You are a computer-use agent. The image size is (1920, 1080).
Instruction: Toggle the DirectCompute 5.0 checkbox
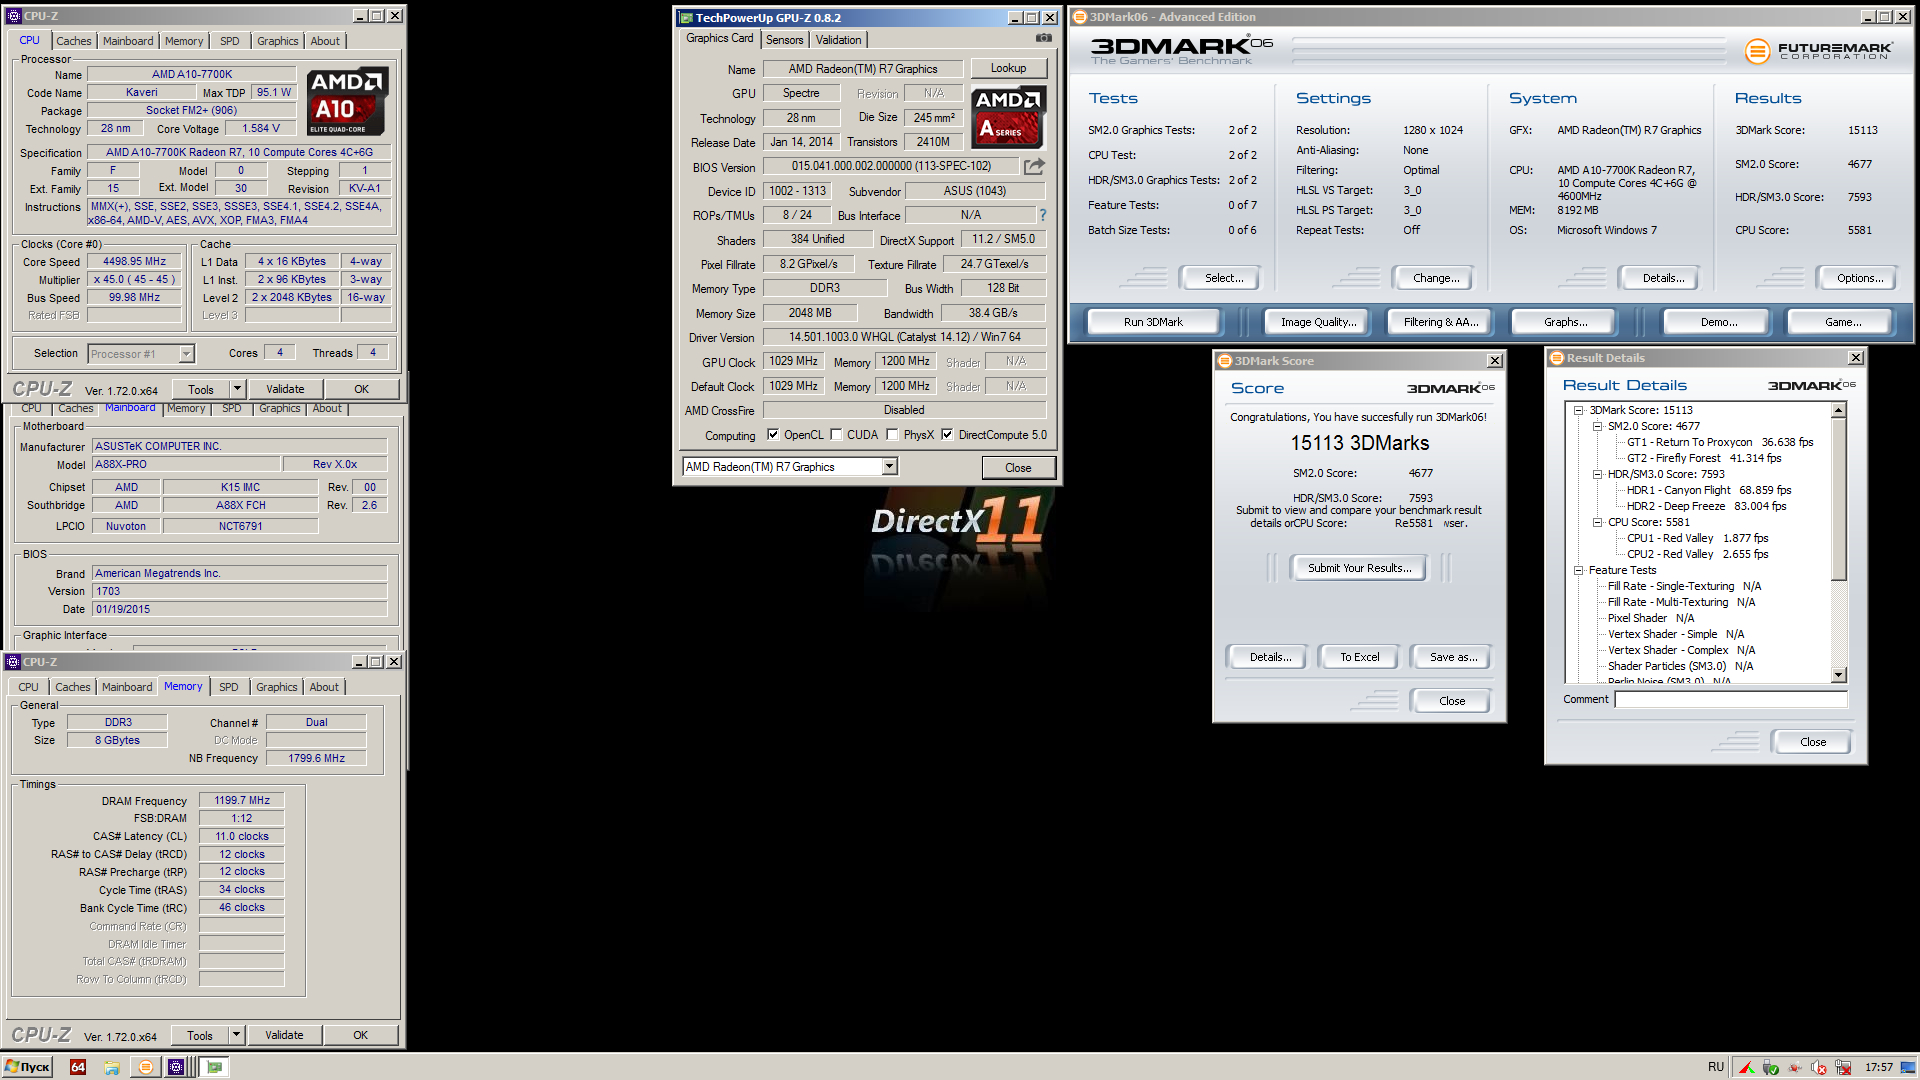(947, 435)
